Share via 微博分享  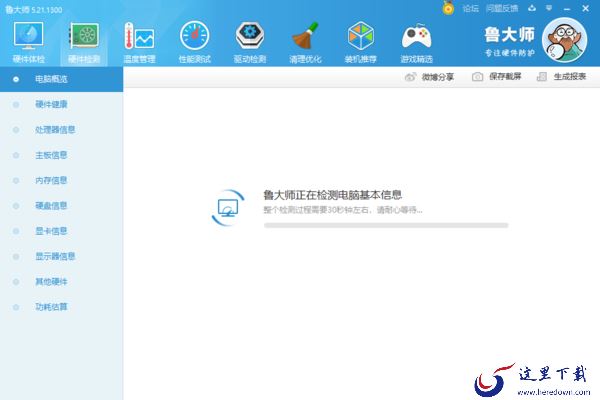coord(429,77)
